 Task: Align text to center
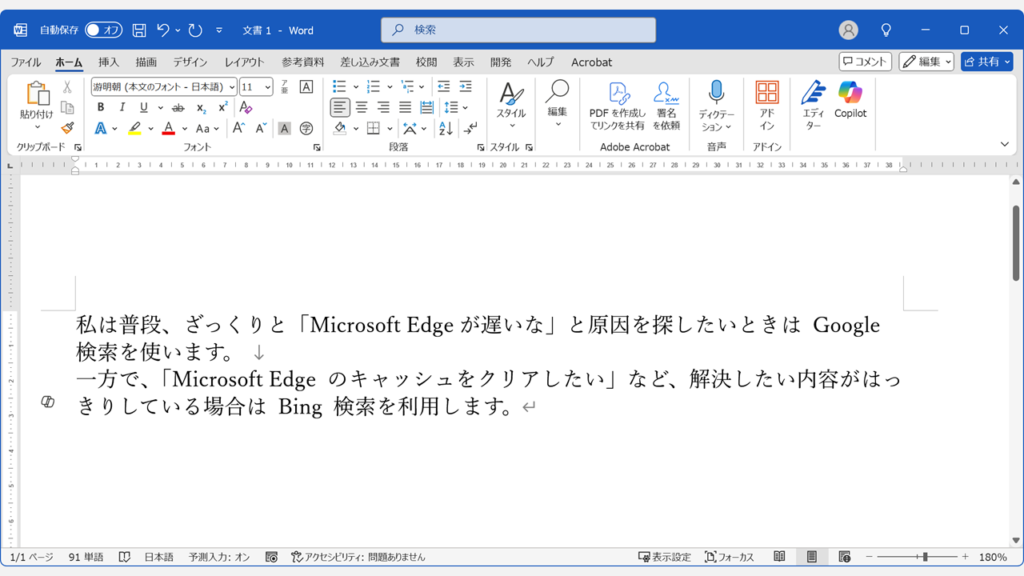coord(361,107)
